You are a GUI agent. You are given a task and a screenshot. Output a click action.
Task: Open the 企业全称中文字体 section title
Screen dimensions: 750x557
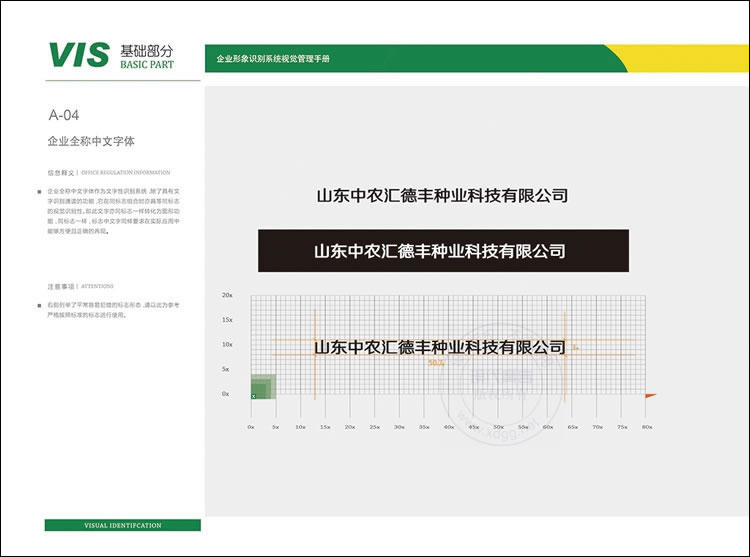(x=91, y=142)
